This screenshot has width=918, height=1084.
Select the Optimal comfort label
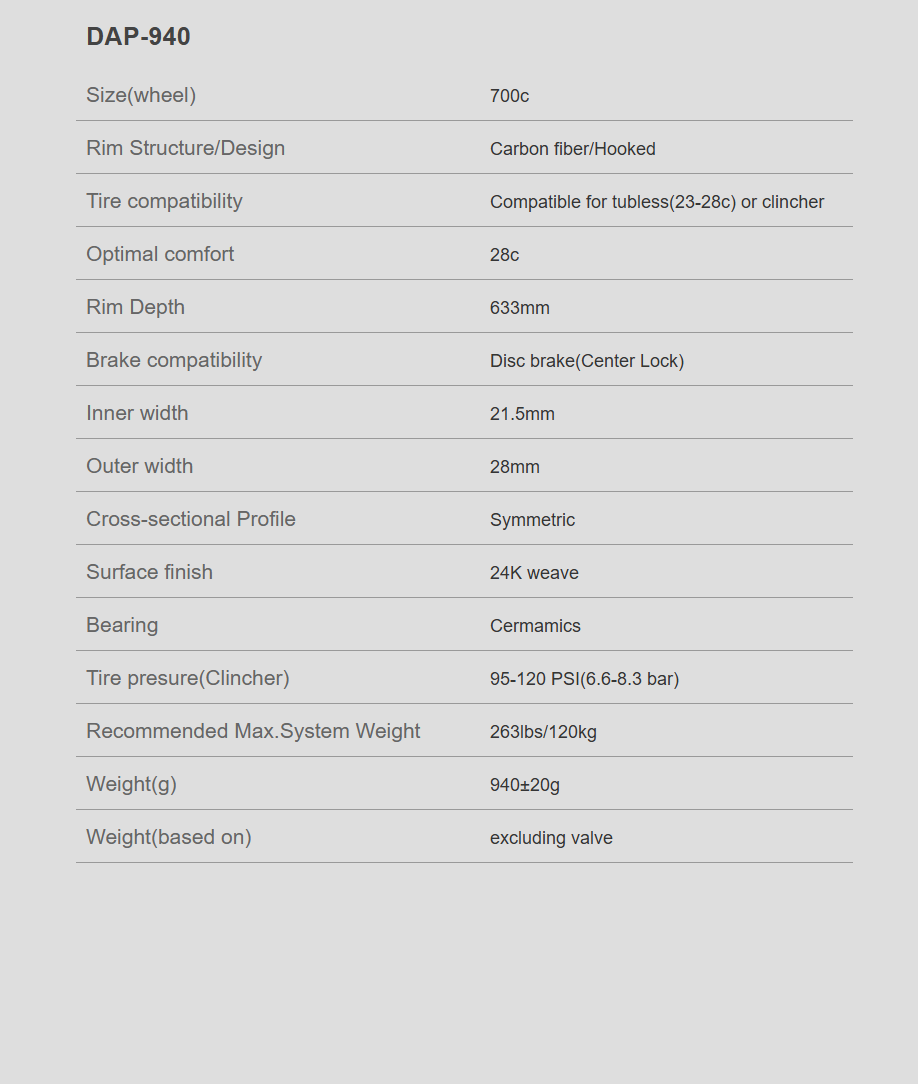coord(160,254)
